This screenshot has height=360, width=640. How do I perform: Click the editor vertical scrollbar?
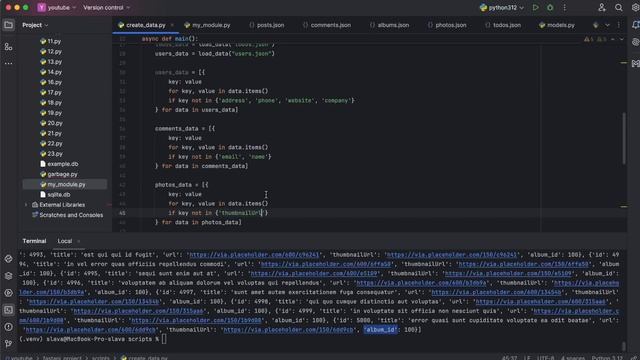tap(624, 139)
